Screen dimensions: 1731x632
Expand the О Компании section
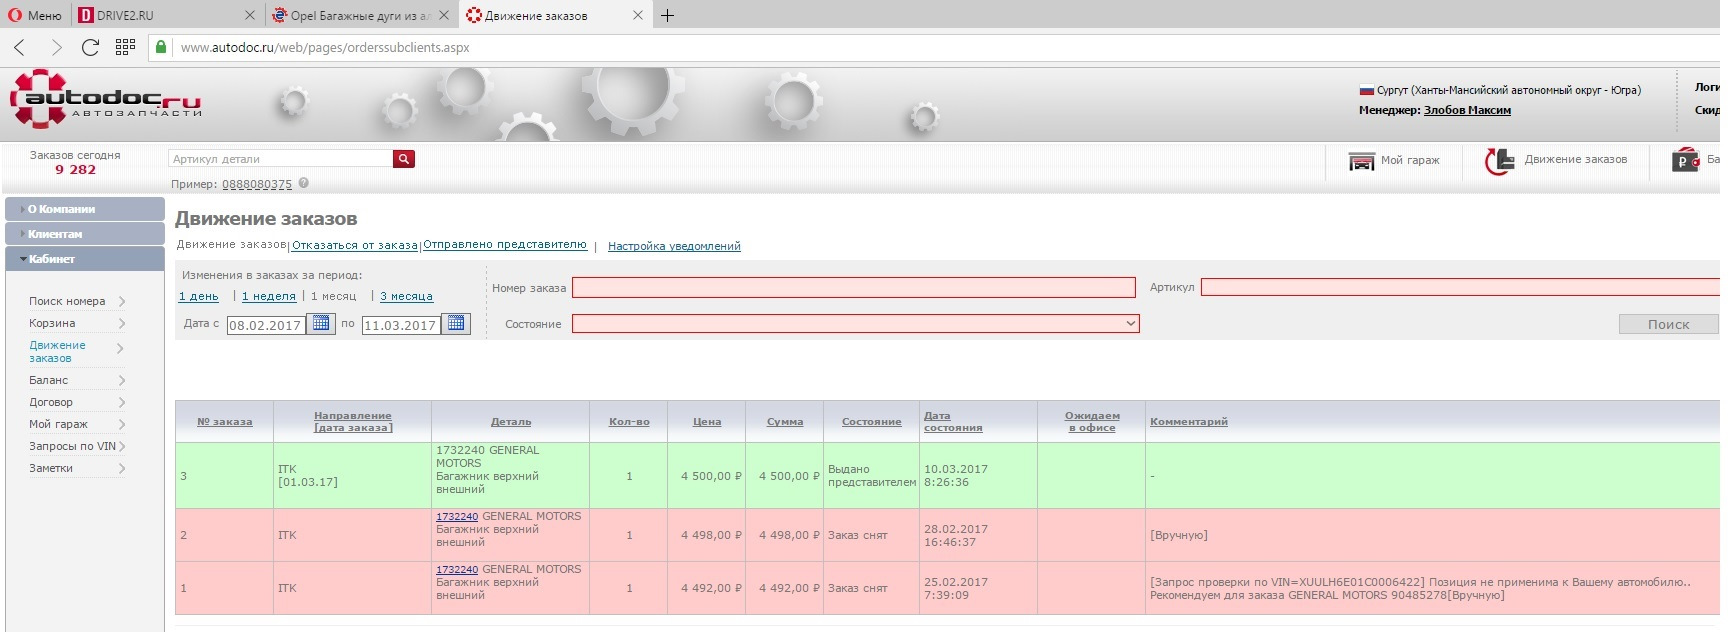coord(85,209)
